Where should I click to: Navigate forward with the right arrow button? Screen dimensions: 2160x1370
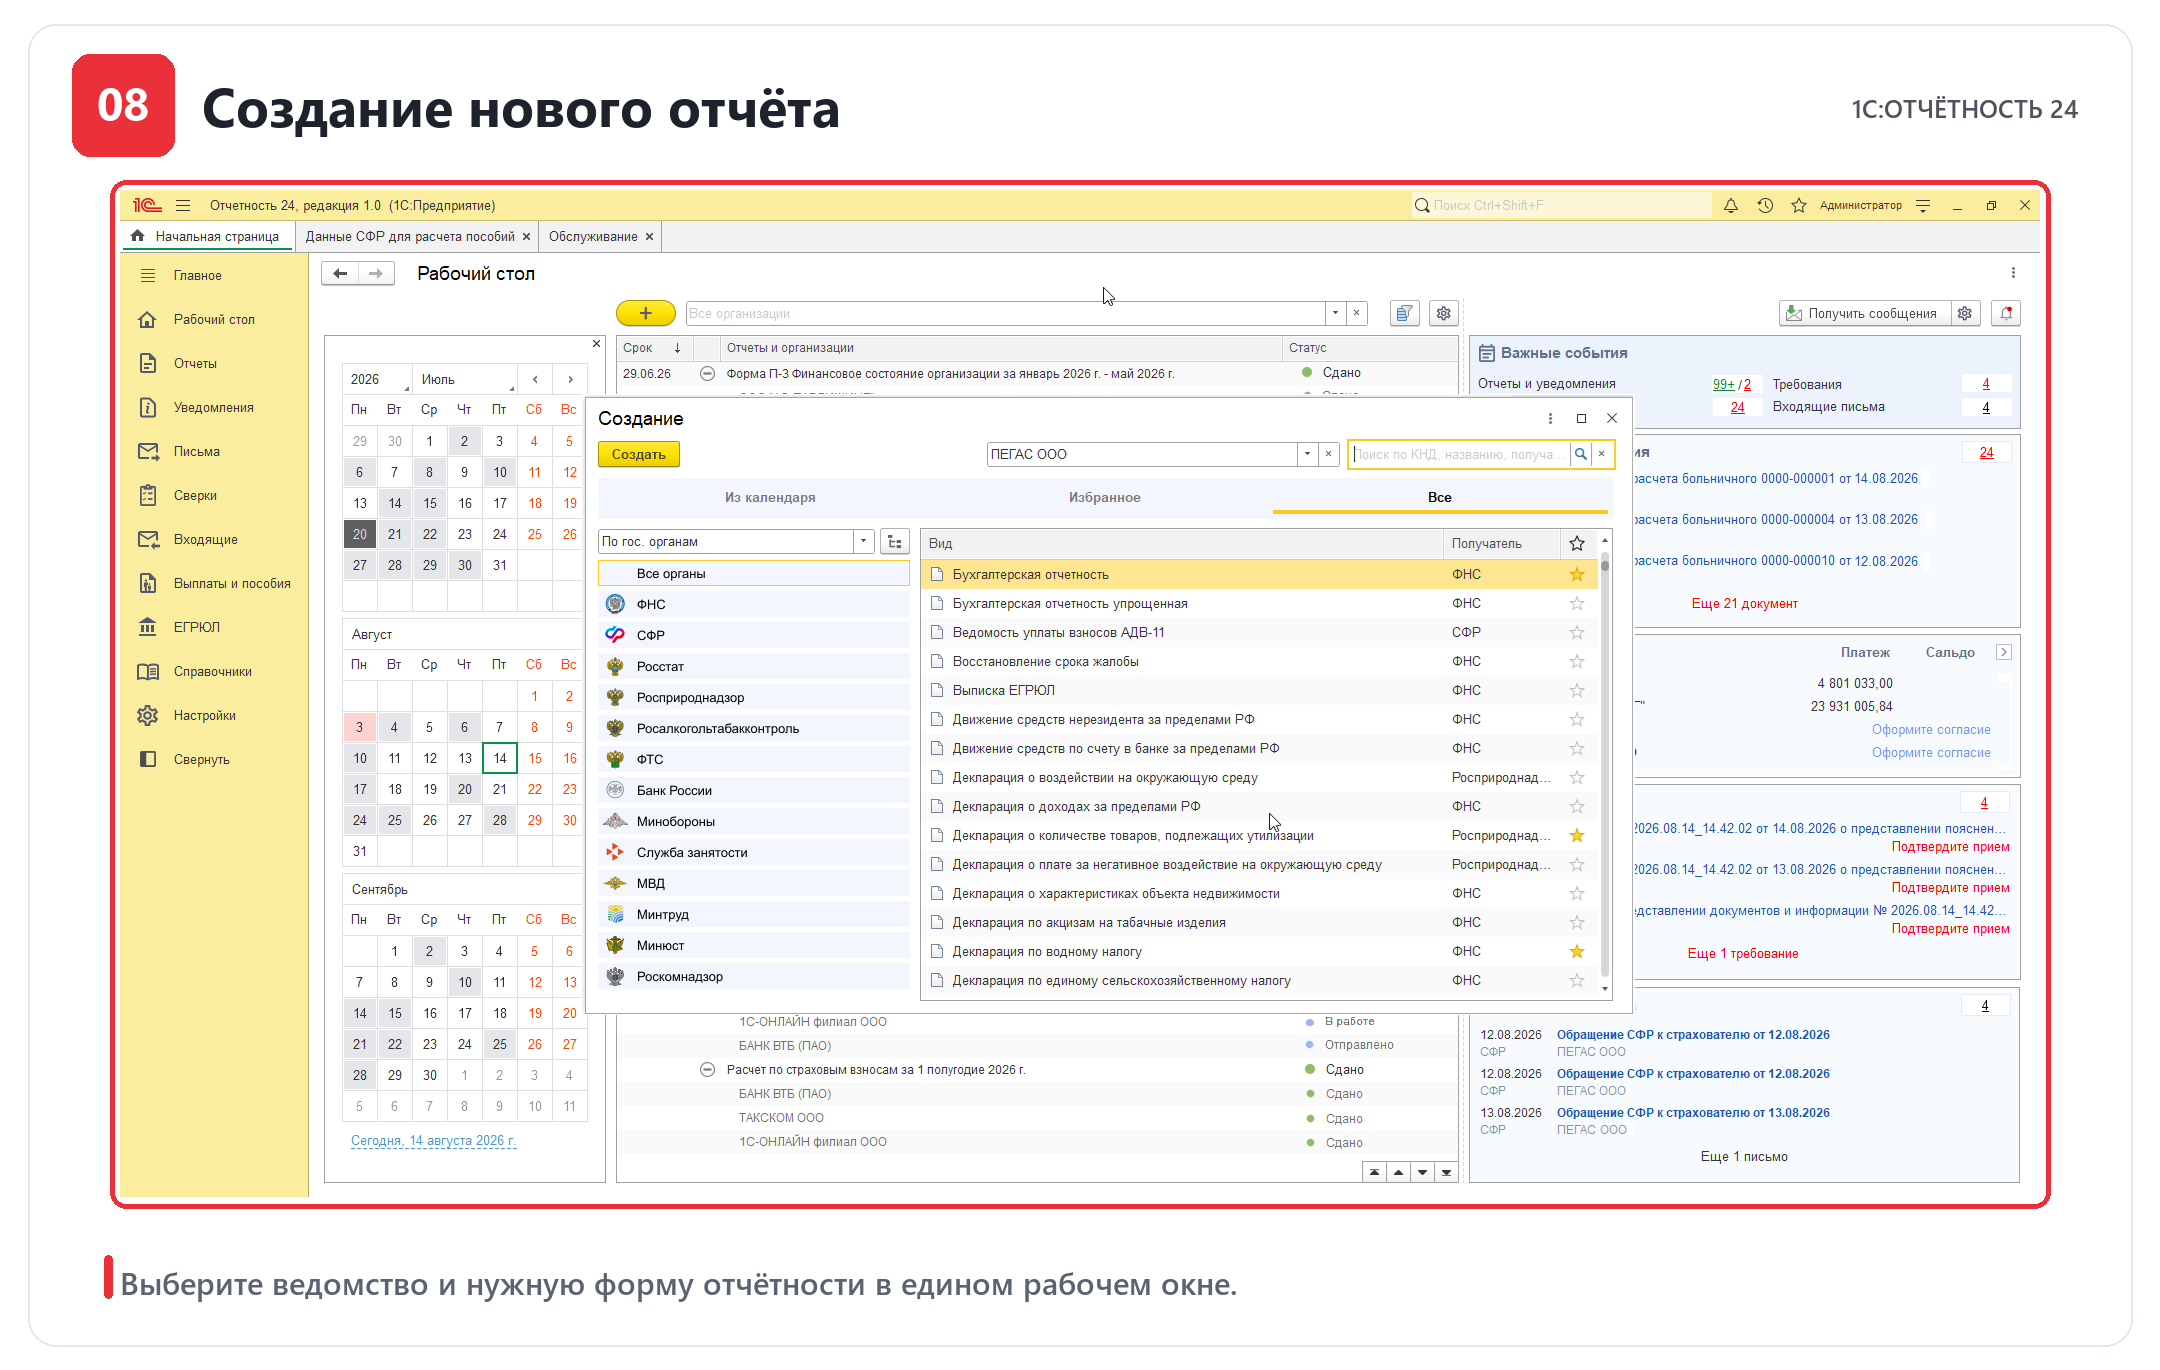pos(376,274)
